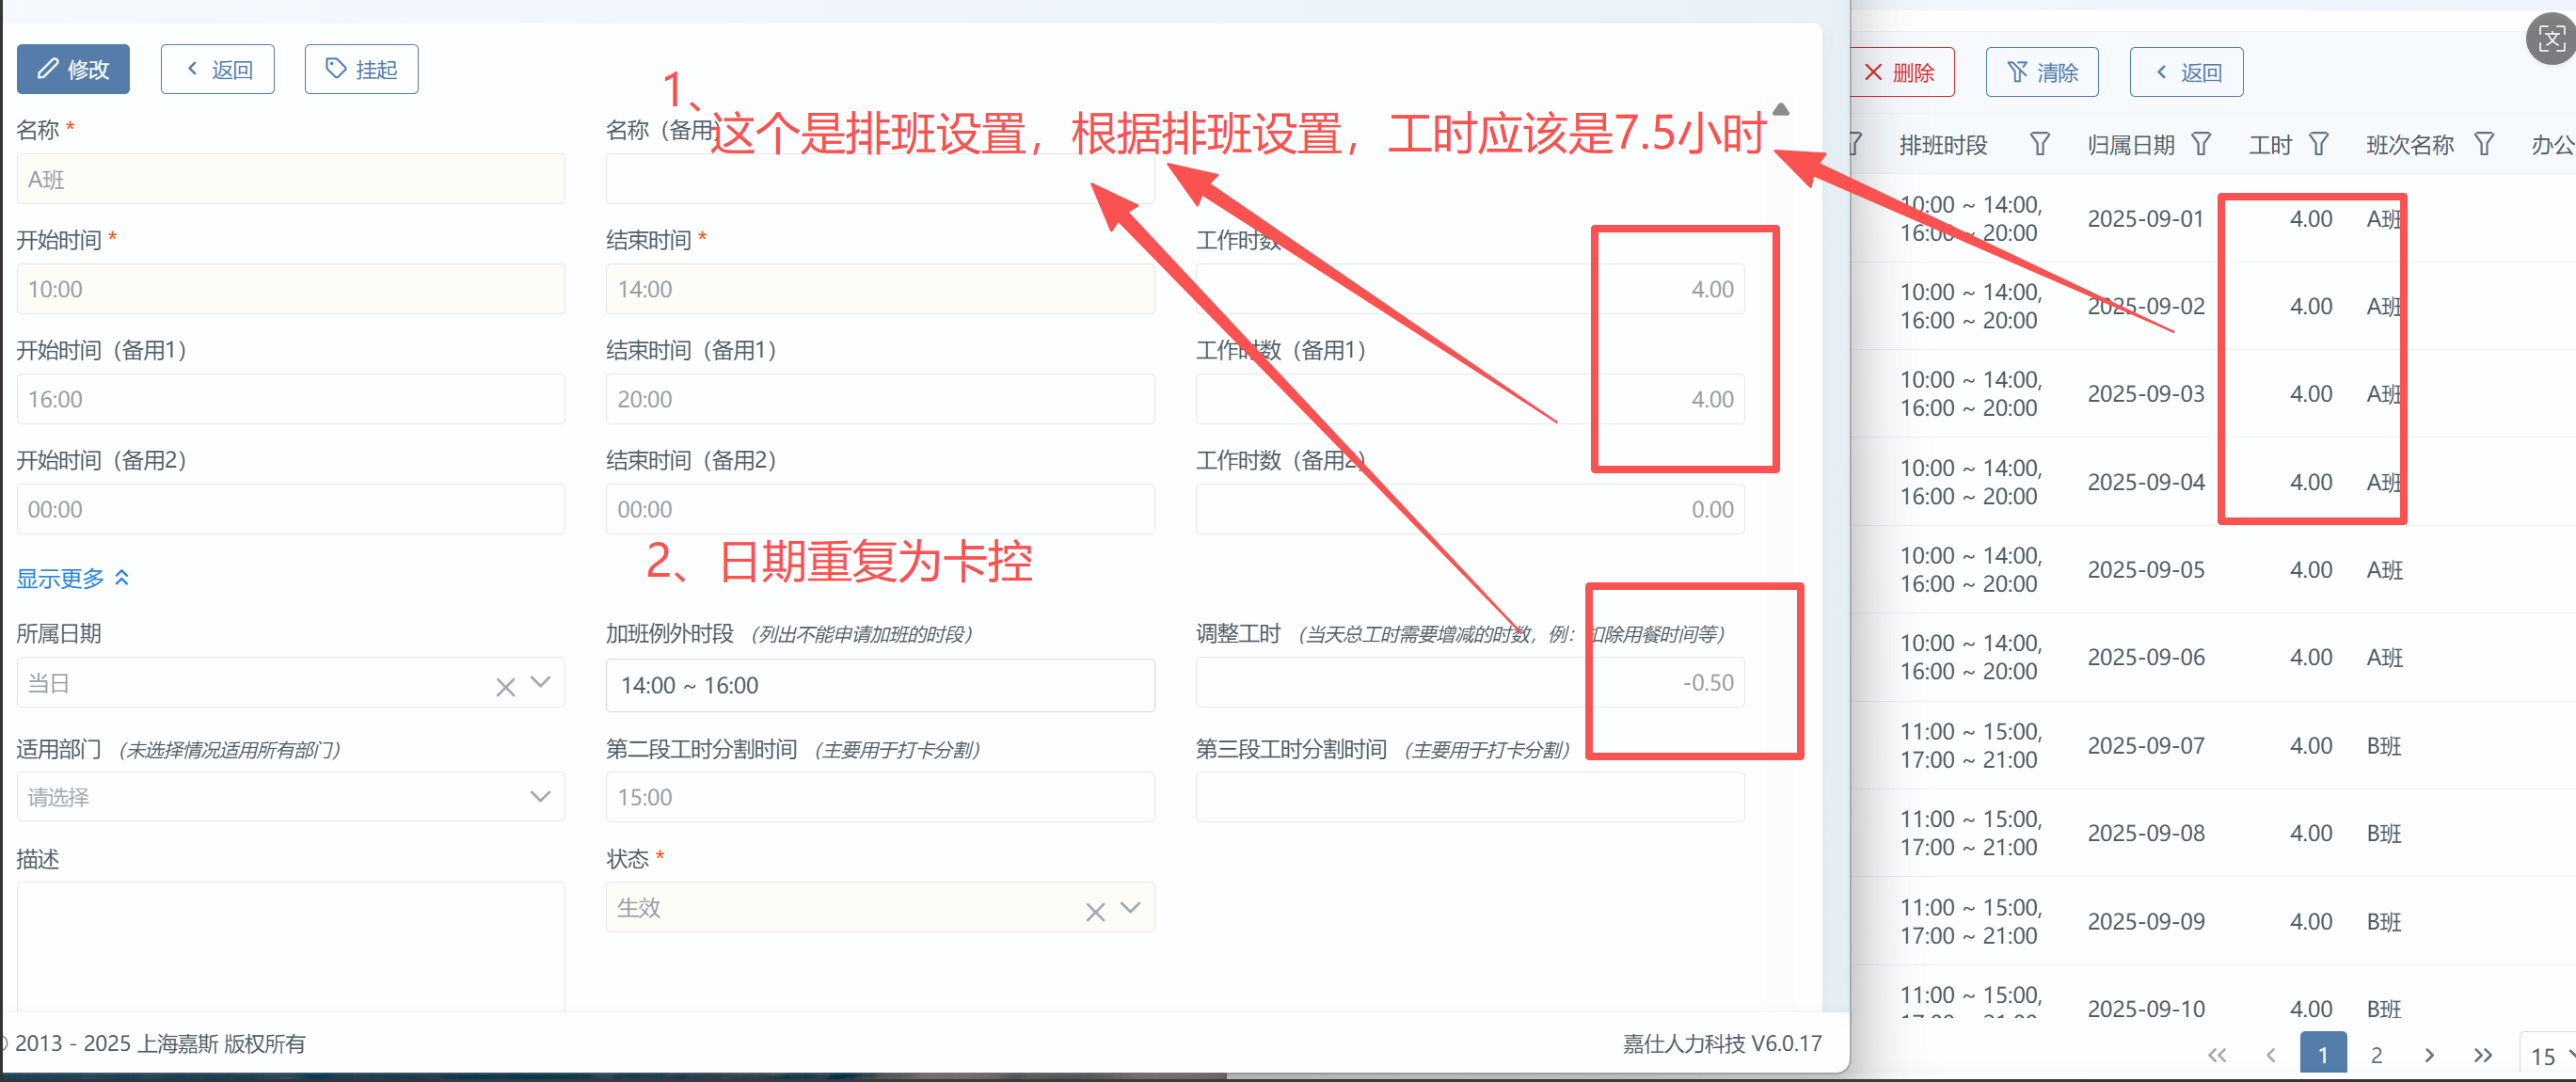2576x1082 pixels.
Task: Click the filter icon beside 工时 column
Action: (x=2318, y=145)
